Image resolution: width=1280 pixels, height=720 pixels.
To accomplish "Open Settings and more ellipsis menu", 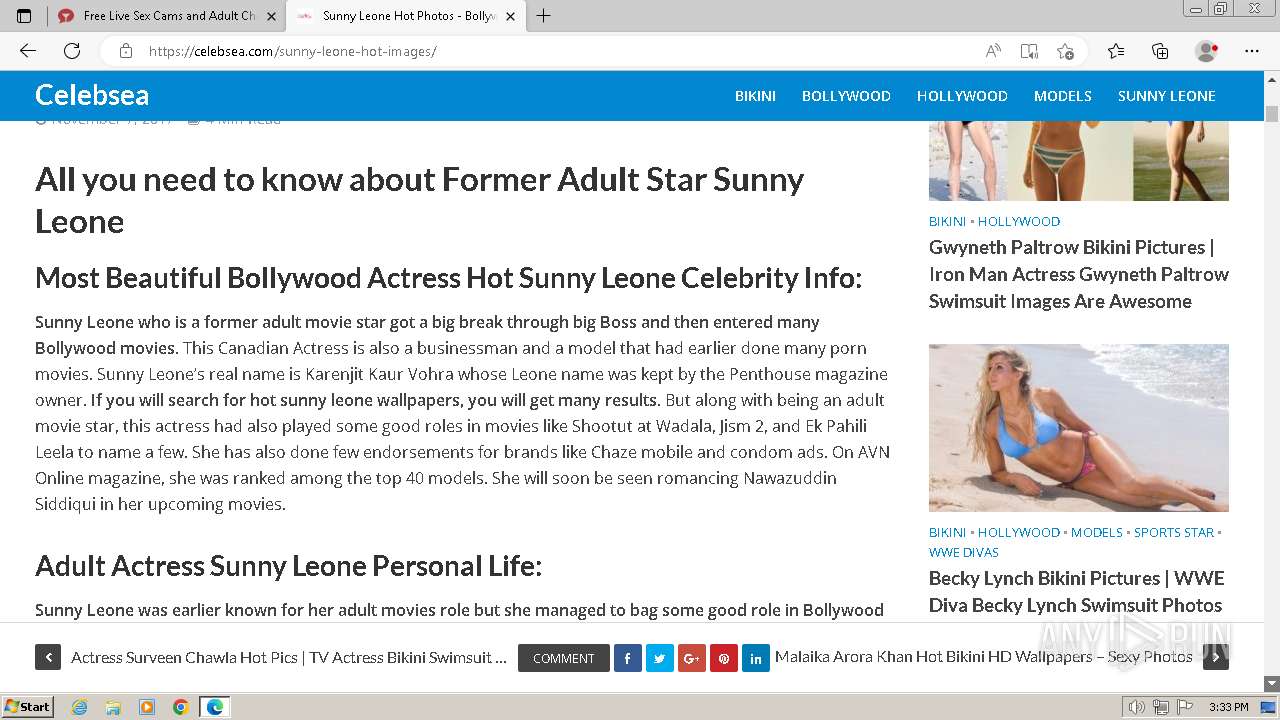I will point(1252,51).
